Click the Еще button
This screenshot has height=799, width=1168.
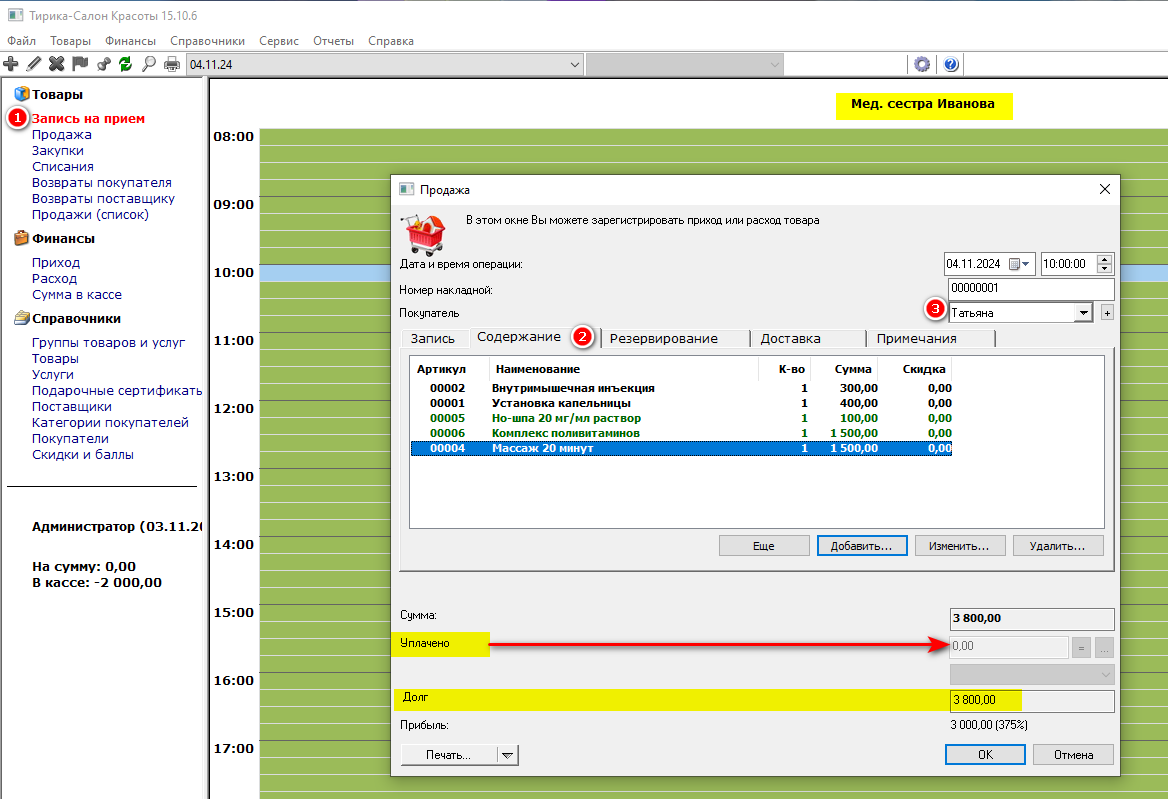pyautogui.click(x=764, y=546)
